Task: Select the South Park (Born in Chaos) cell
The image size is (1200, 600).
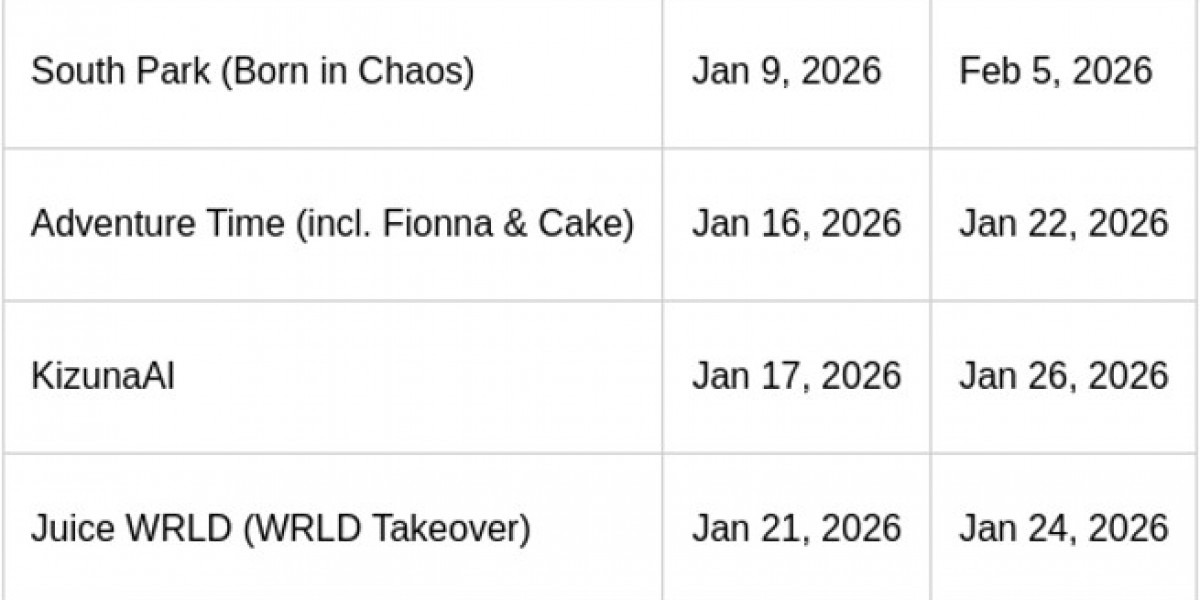Action: click(x=252, y=71)
